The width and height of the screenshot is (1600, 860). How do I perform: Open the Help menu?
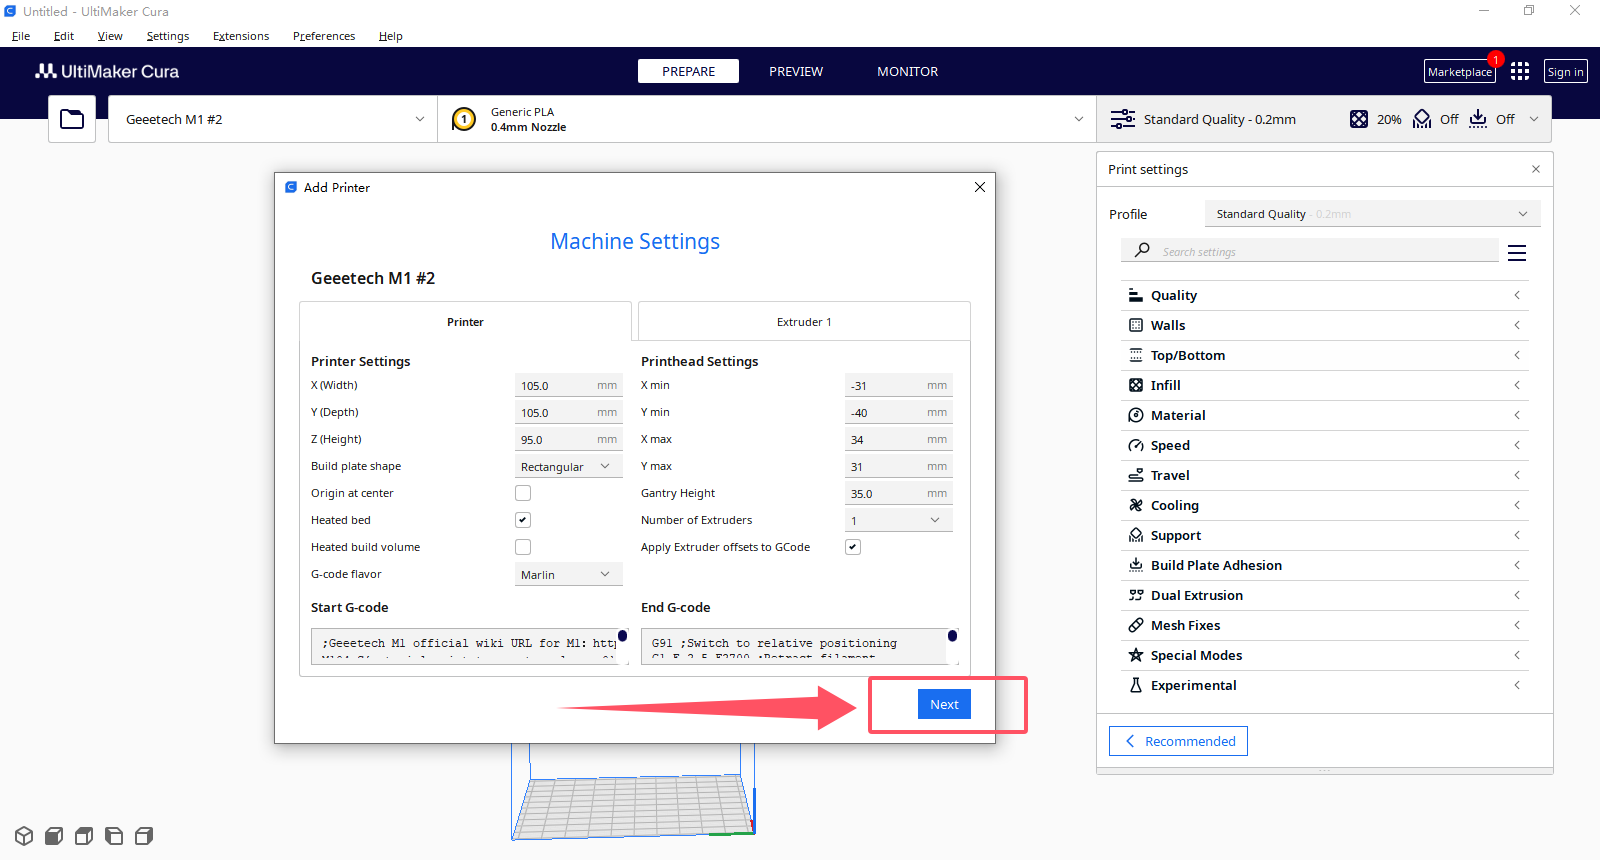coord(390,36)
